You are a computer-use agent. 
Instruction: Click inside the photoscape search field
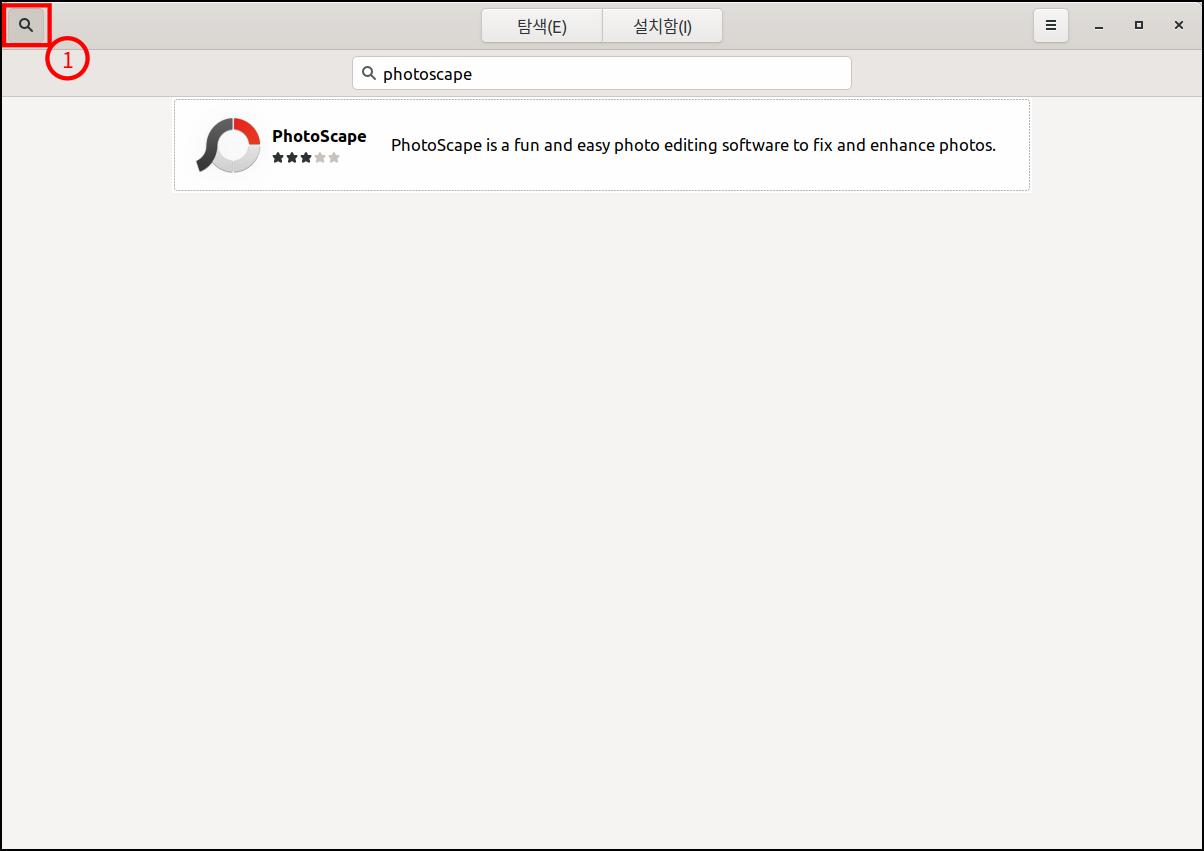click(x=602, y=73)
